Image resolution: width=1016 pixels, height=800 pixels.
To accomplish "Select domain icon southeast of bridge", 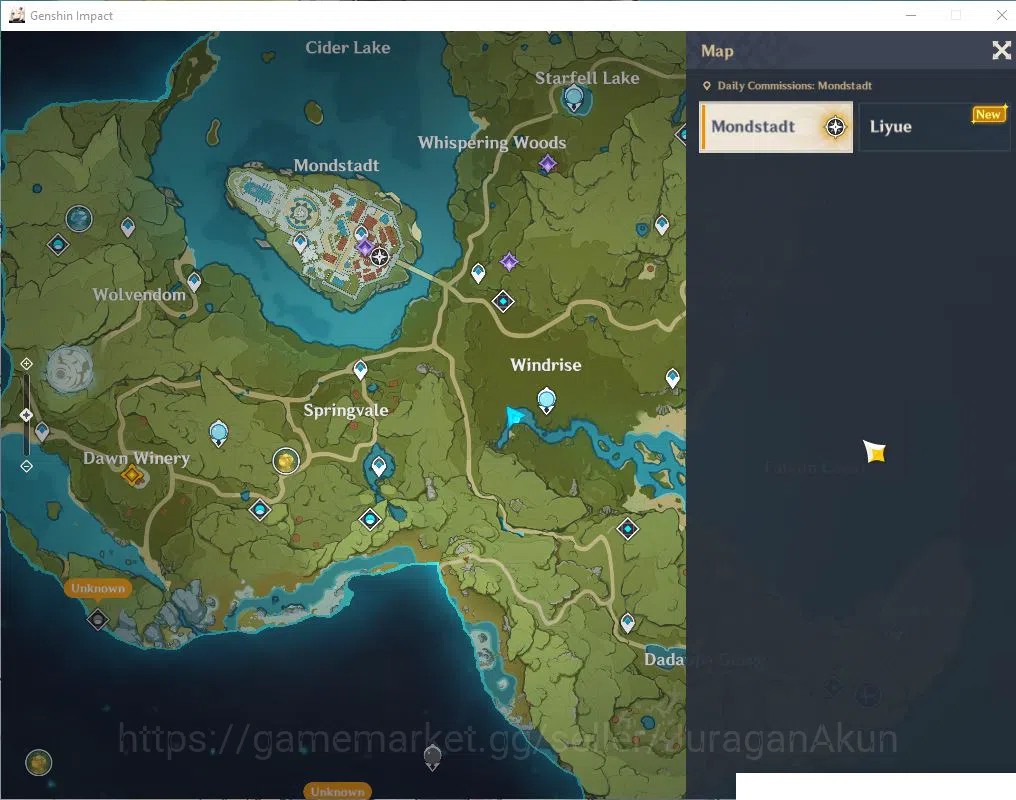I will click(x=503, y=301).
